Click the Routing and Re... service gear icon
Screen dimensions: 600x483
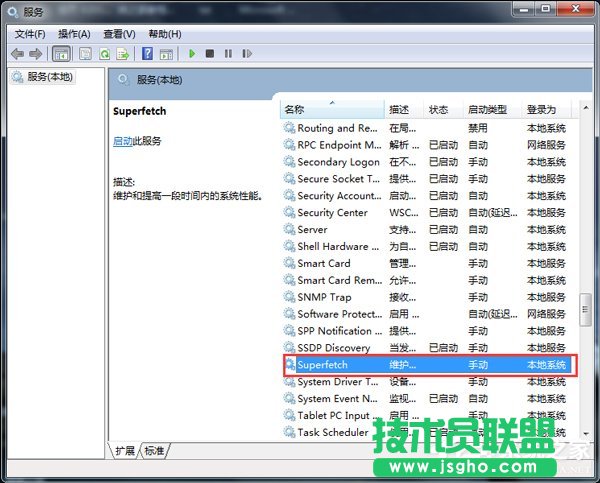(289, 128)
